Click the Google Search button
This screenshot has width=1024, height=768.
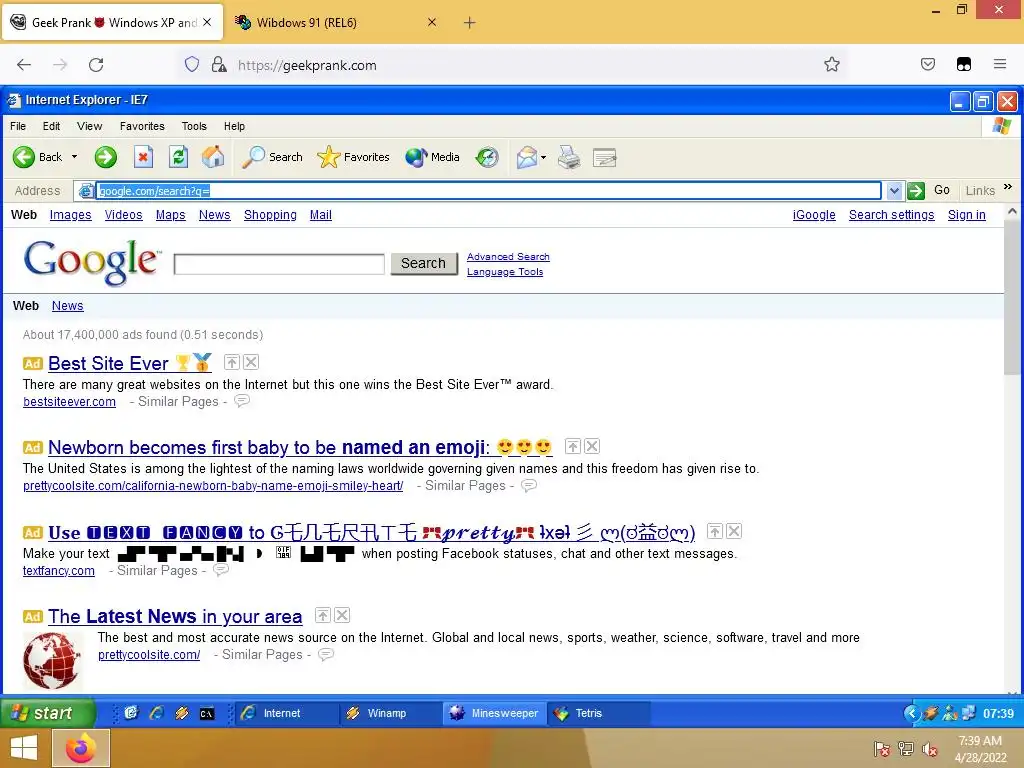(424, 263)
